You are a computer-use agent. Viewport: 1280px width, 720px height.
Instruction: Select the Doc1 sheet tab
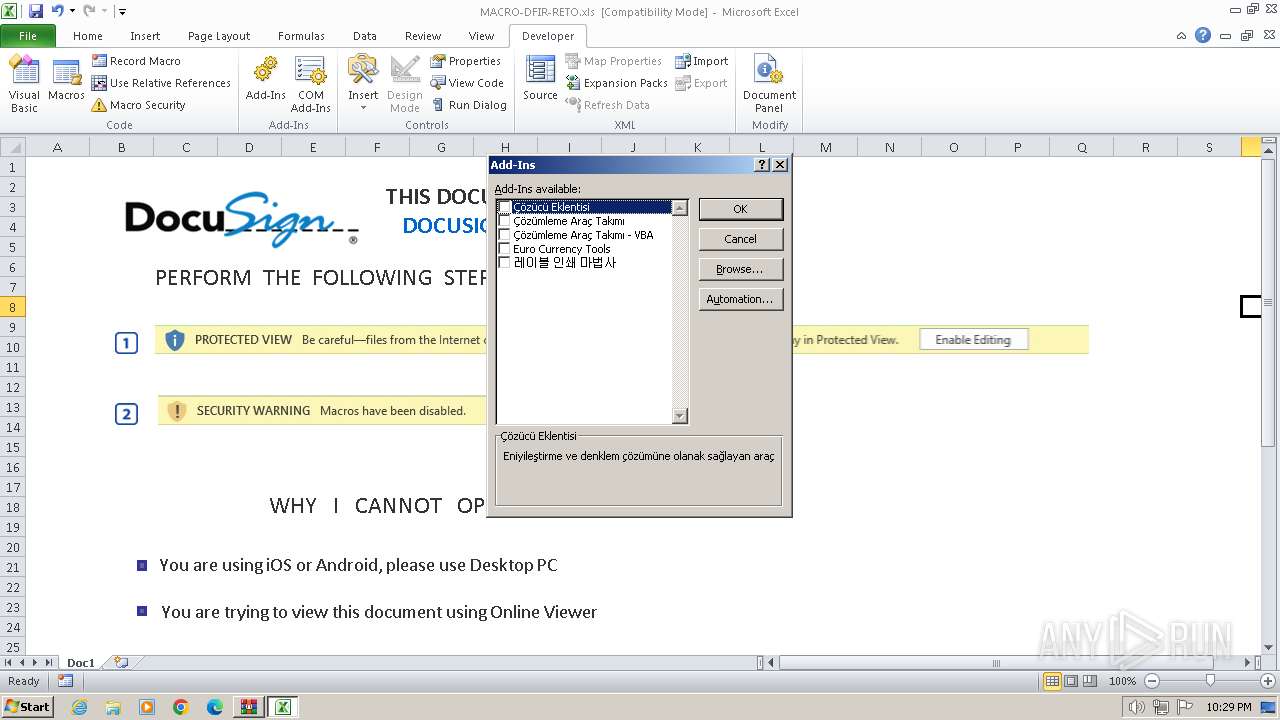(81, 662)
